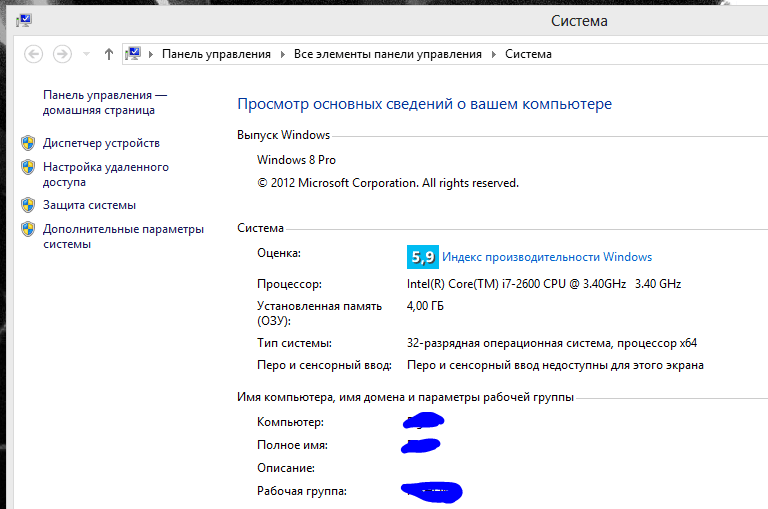The height and width of the screenshot is (509, 768).
Task: Expand chevron before Панель управления in address bar
Action: point(151,54)
